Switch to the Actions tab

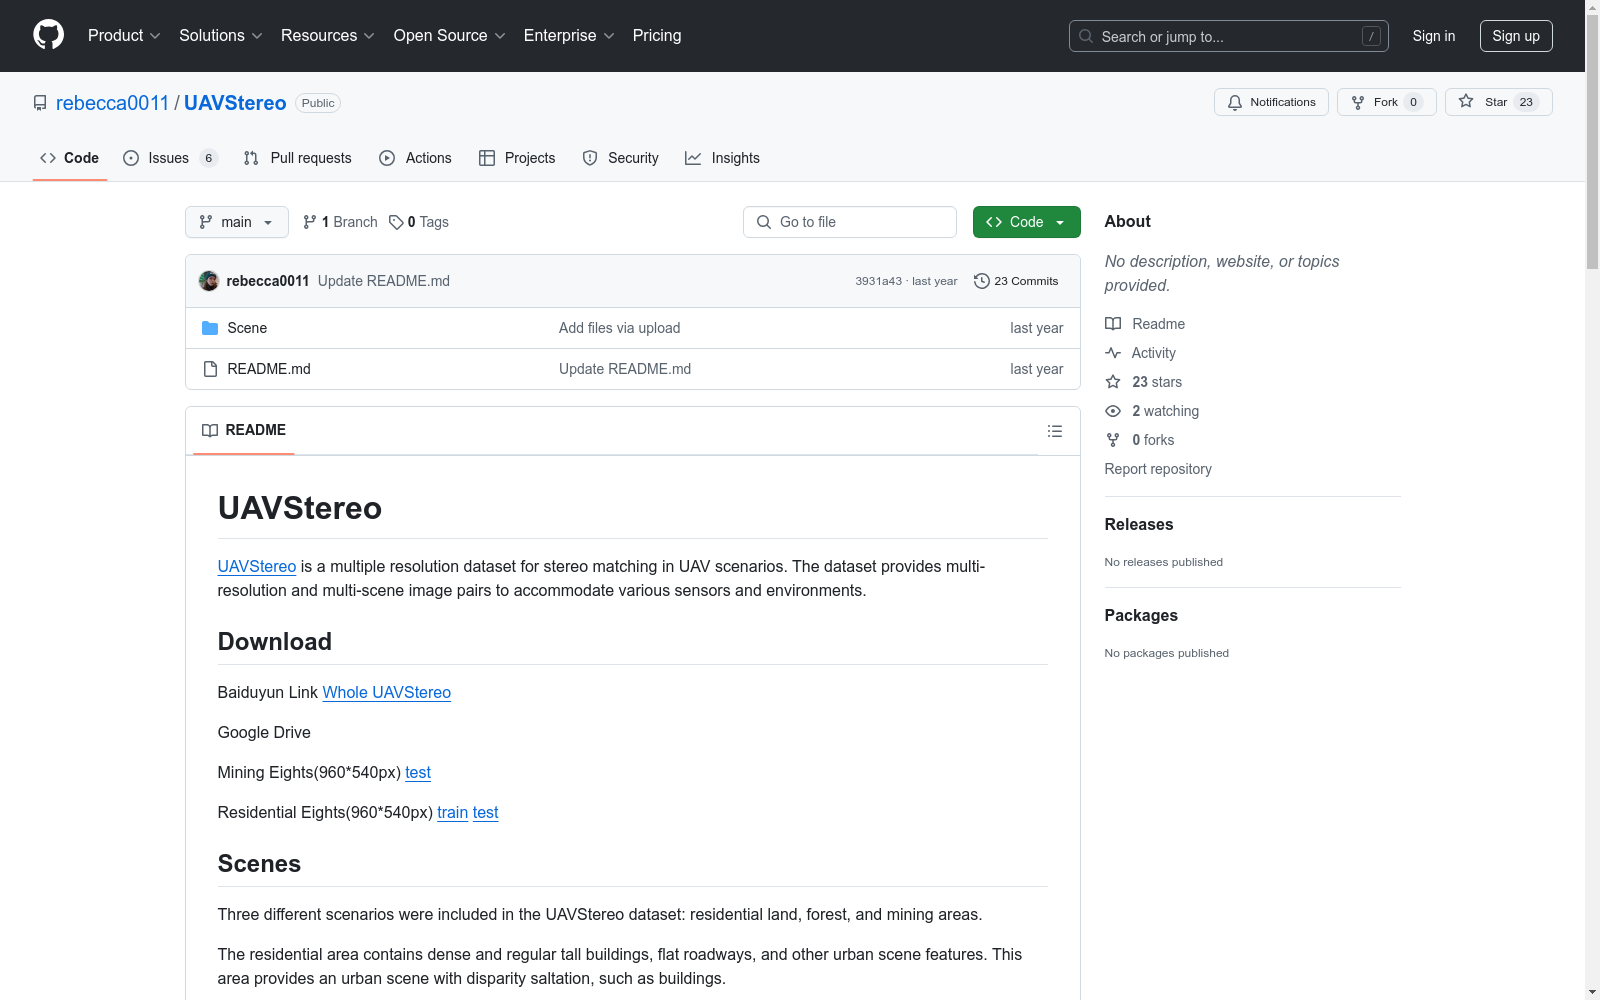click(416, 158)
